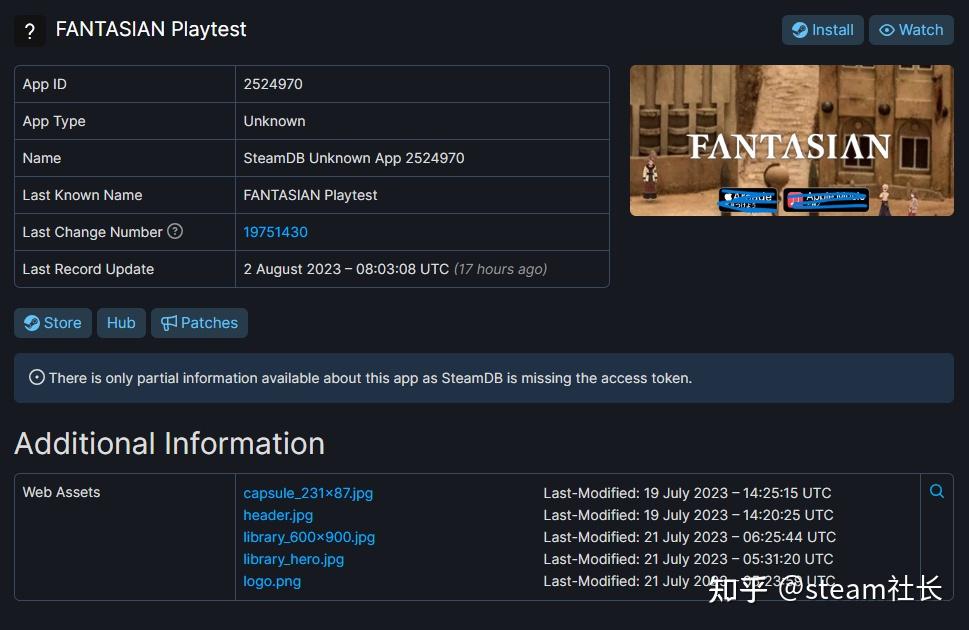Open change number 19751430
This screenshot has height=630, width=969.
tap(275, 231)
